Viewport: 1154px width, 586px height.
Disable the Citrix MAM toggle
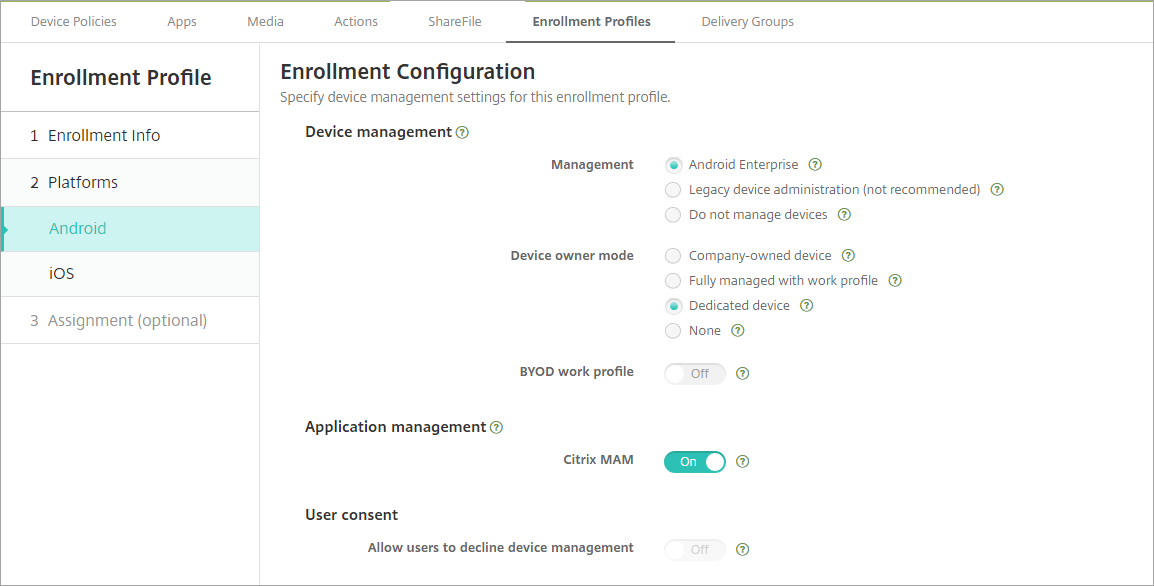[x=694, y=462]
